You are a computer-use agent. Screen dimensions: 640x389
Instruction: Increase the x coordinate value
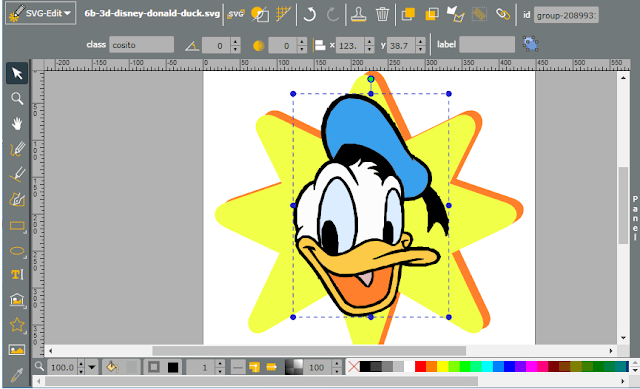369,41
